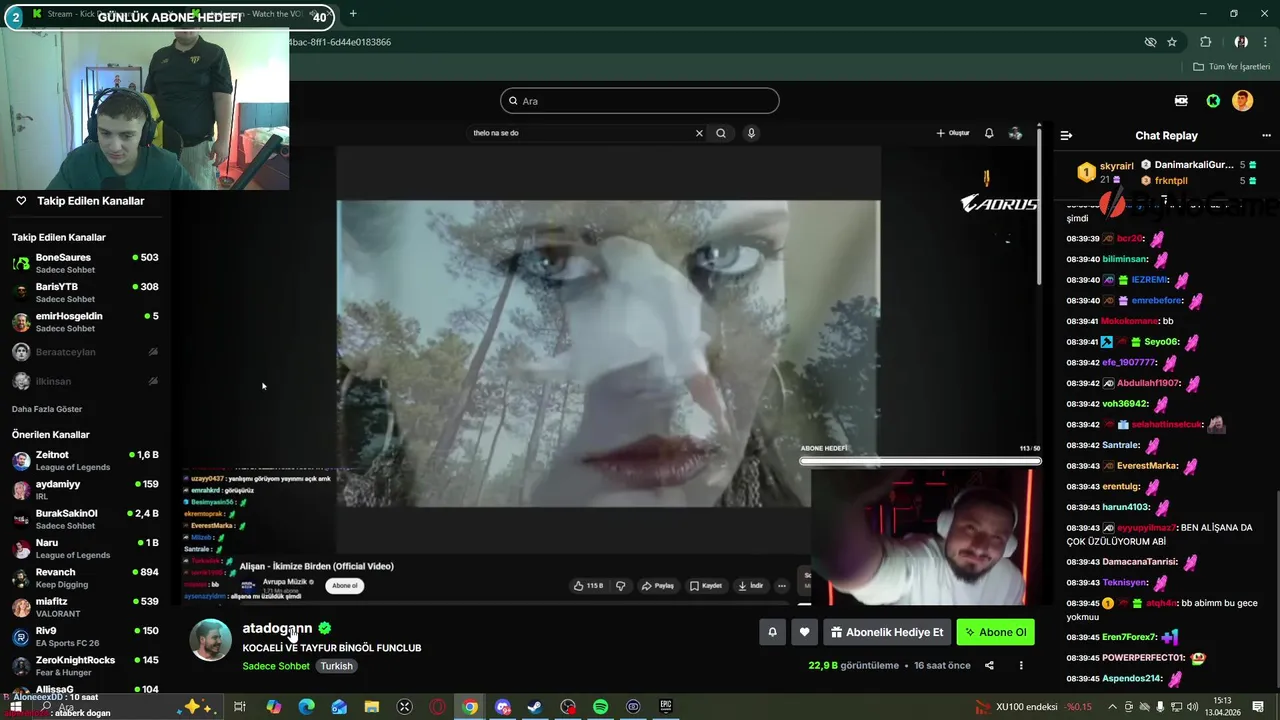Open emirHosgeldin channel in sidebar

coord(85,322)
